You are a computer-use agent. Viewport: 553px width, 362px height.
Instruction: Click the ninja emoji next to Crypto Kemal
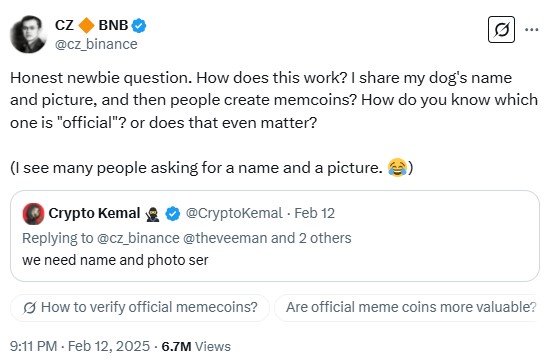pyautogui.click(x=152, y=214)
